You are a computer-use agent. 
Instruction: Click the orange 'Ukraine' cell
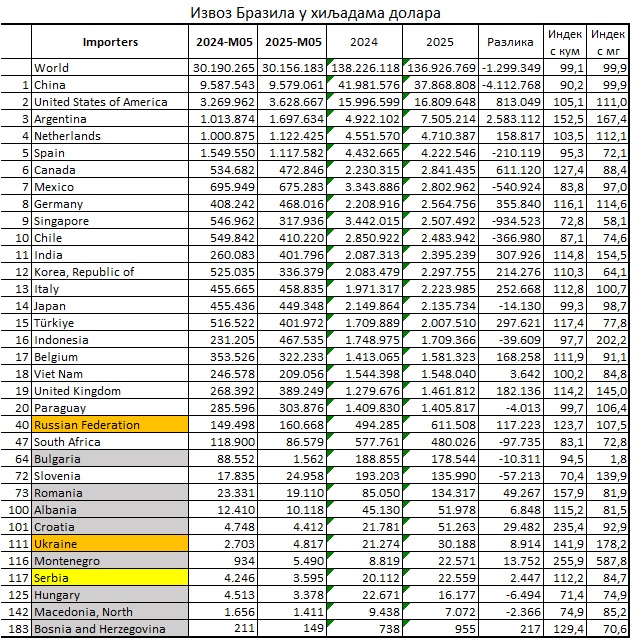point(110,544)
